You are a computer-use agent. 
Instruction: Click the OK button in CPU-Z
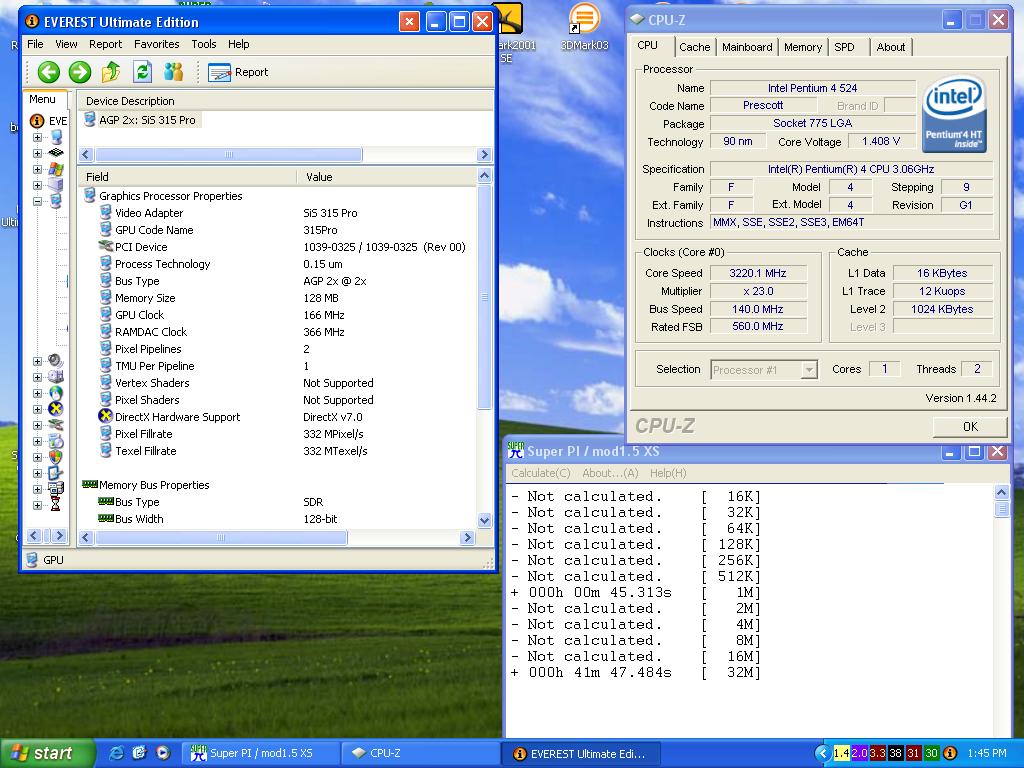coord(970,426)
